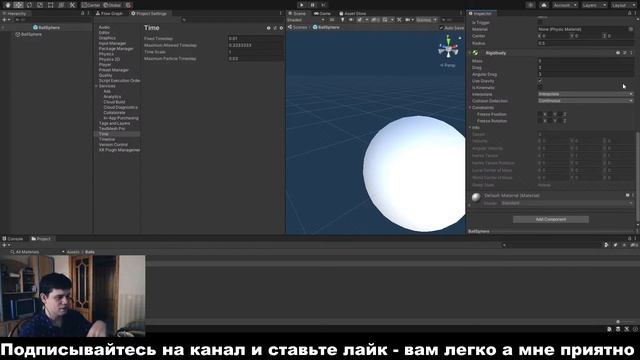Switch to the Asset Store tab

(x=353, y=13)
